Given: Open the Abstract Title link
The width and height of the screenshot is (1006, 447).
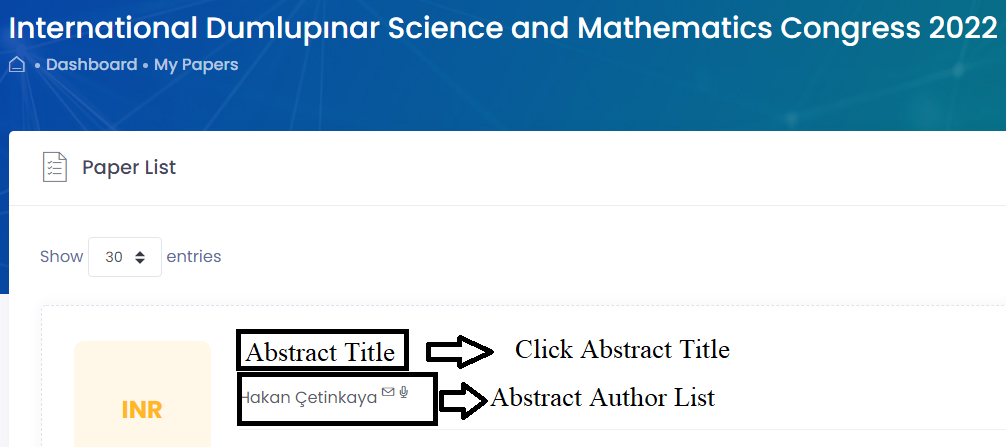Looking at the screenshot, I should point(321,350).
